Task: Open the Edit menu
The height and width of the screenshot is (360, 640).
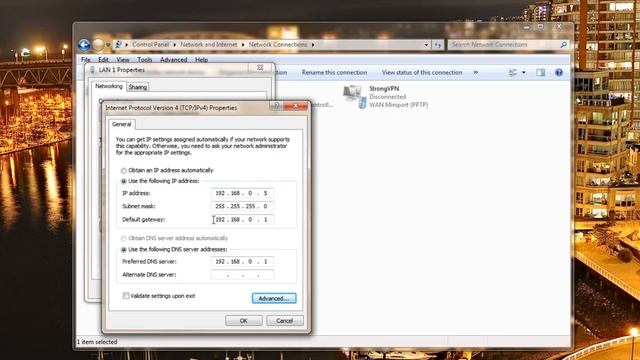Action: coord(103,60)
